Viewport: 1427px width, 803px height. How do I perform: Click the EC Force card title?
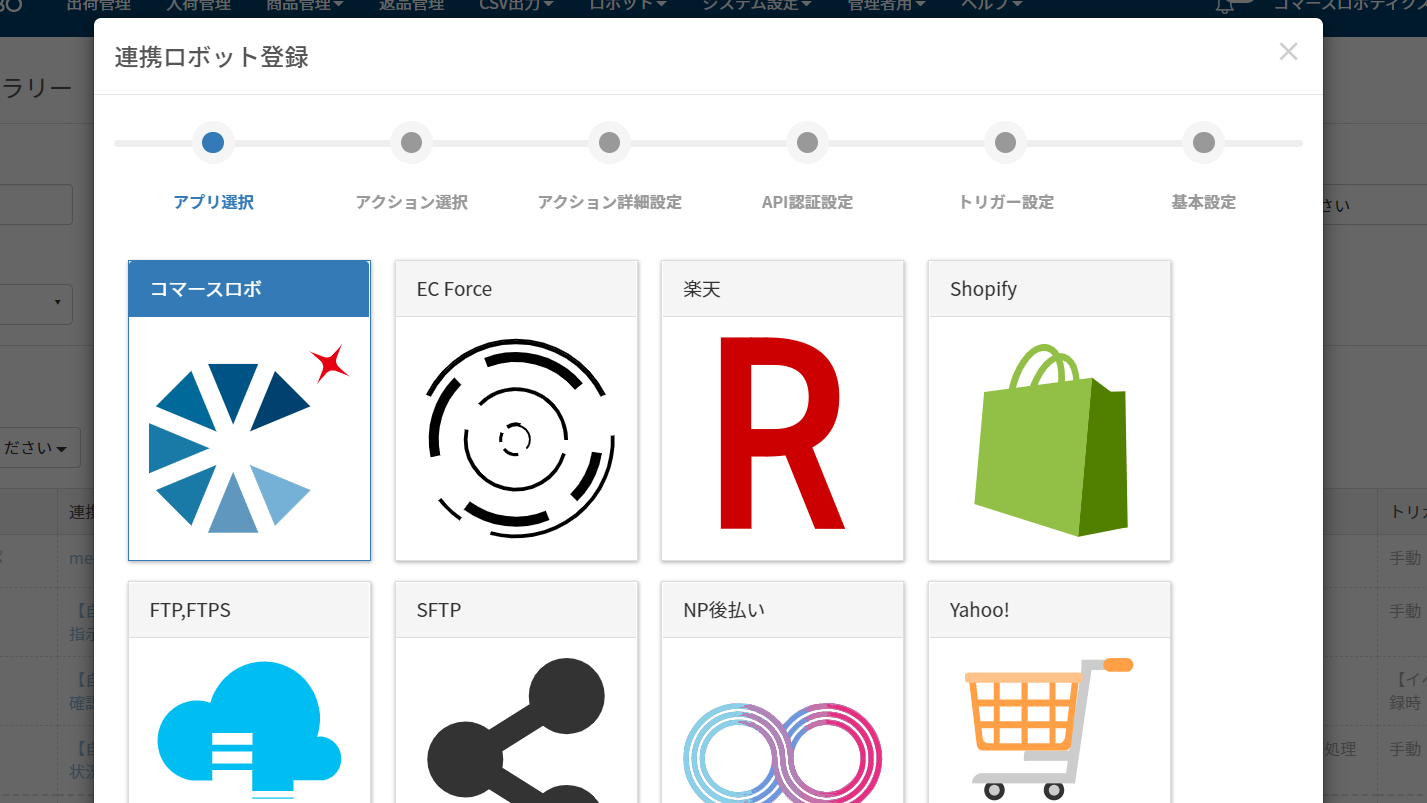coord(454,289)
